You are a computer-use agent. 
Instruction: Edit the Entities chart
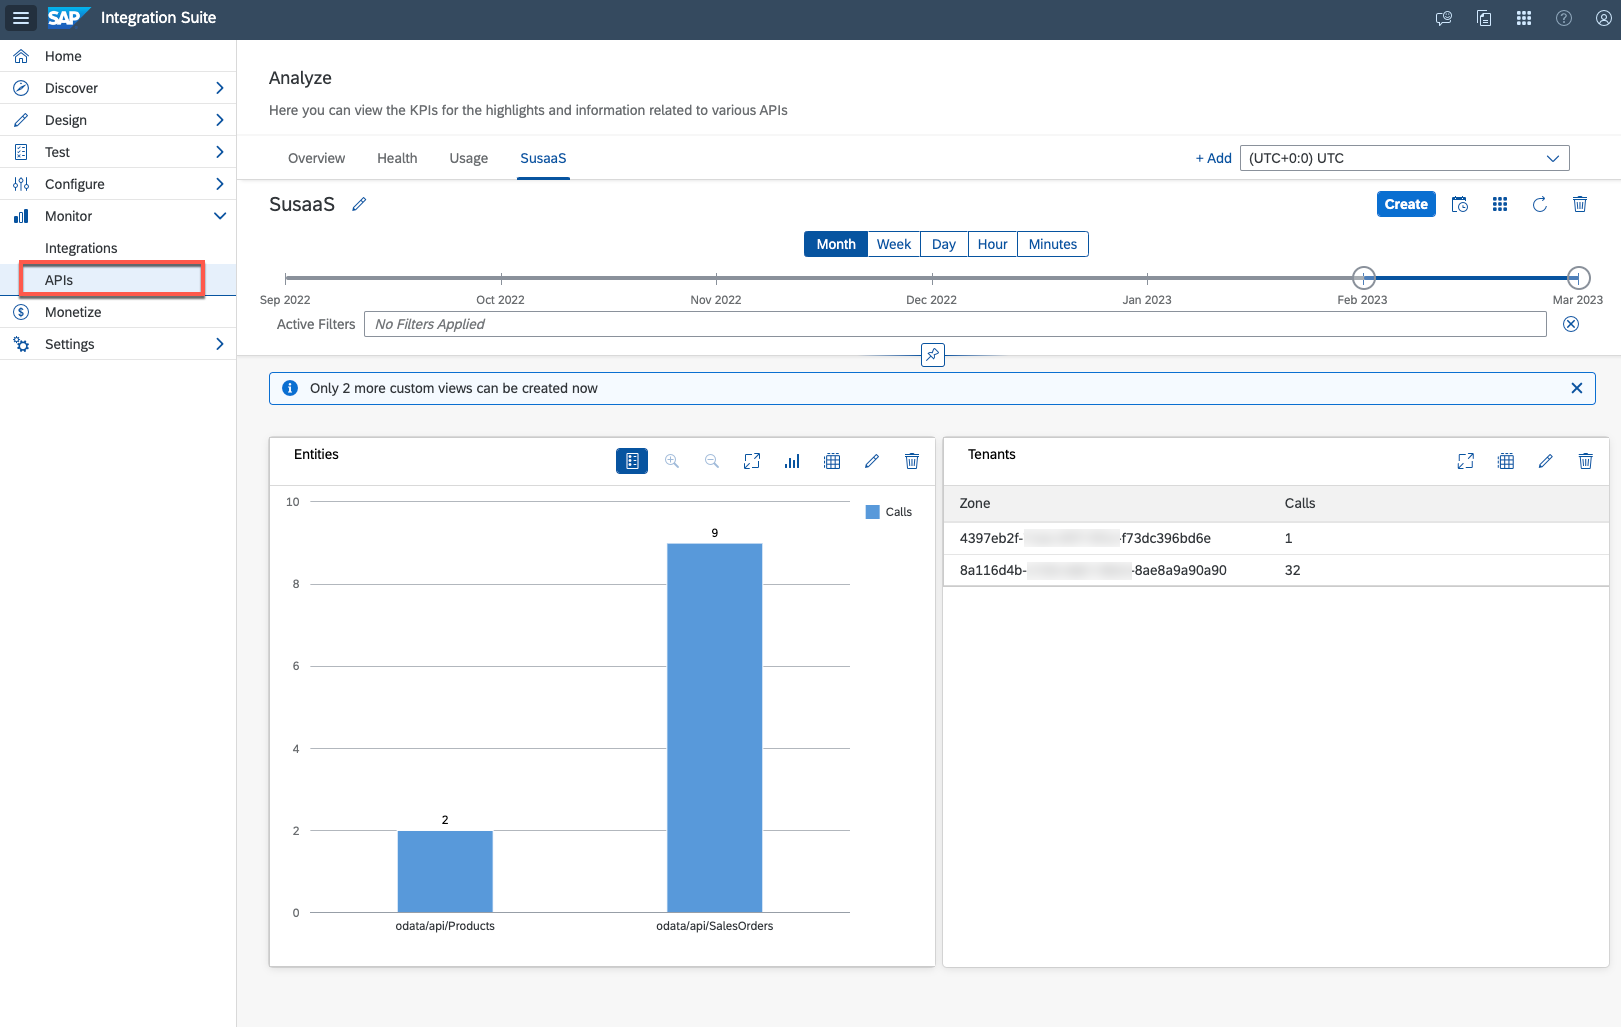click(872, 461)
